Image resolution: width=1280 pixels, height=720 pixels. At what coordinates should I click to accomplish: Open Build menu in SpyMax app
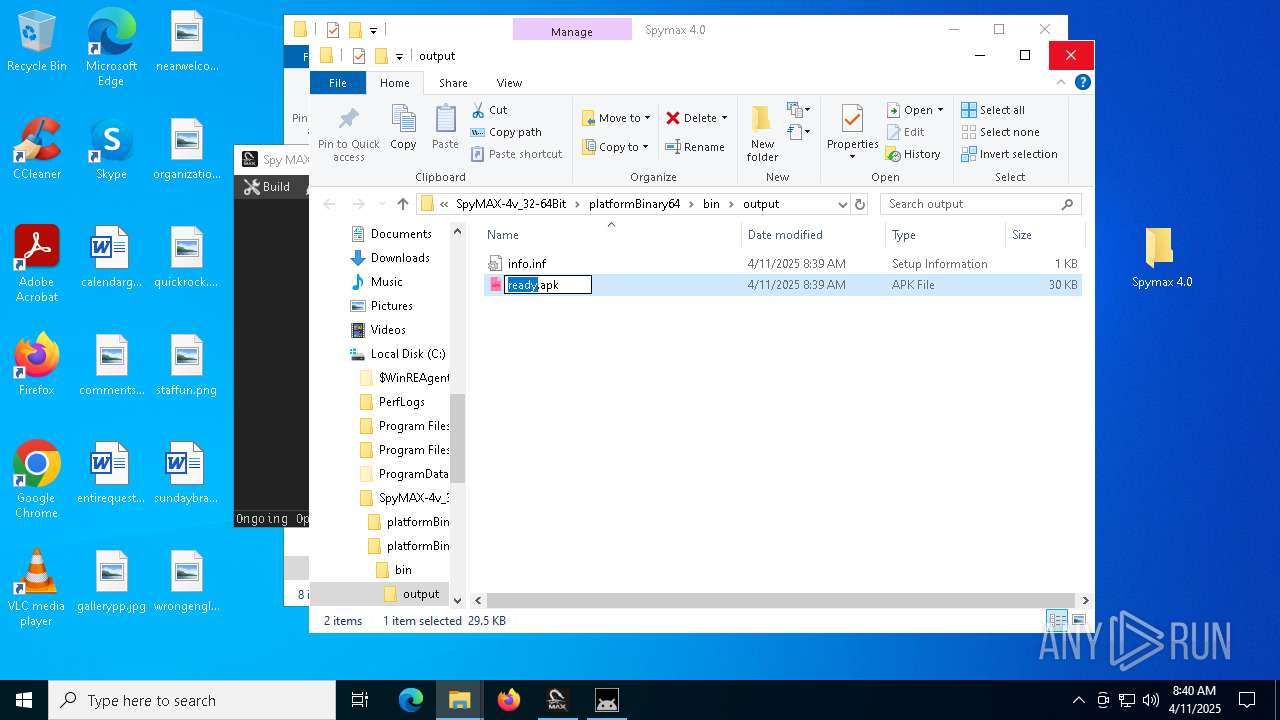coord(267,187)
